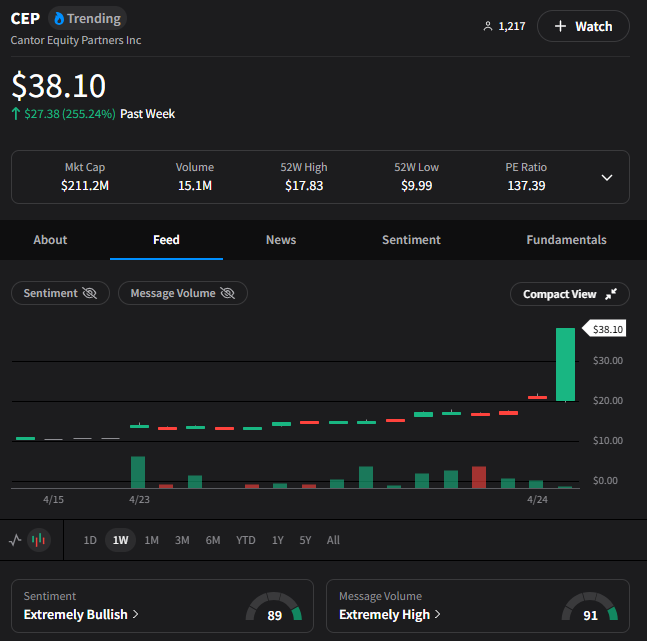Set chart range to 1Y
Screen dimensions: 647x641
click(278, 540)
